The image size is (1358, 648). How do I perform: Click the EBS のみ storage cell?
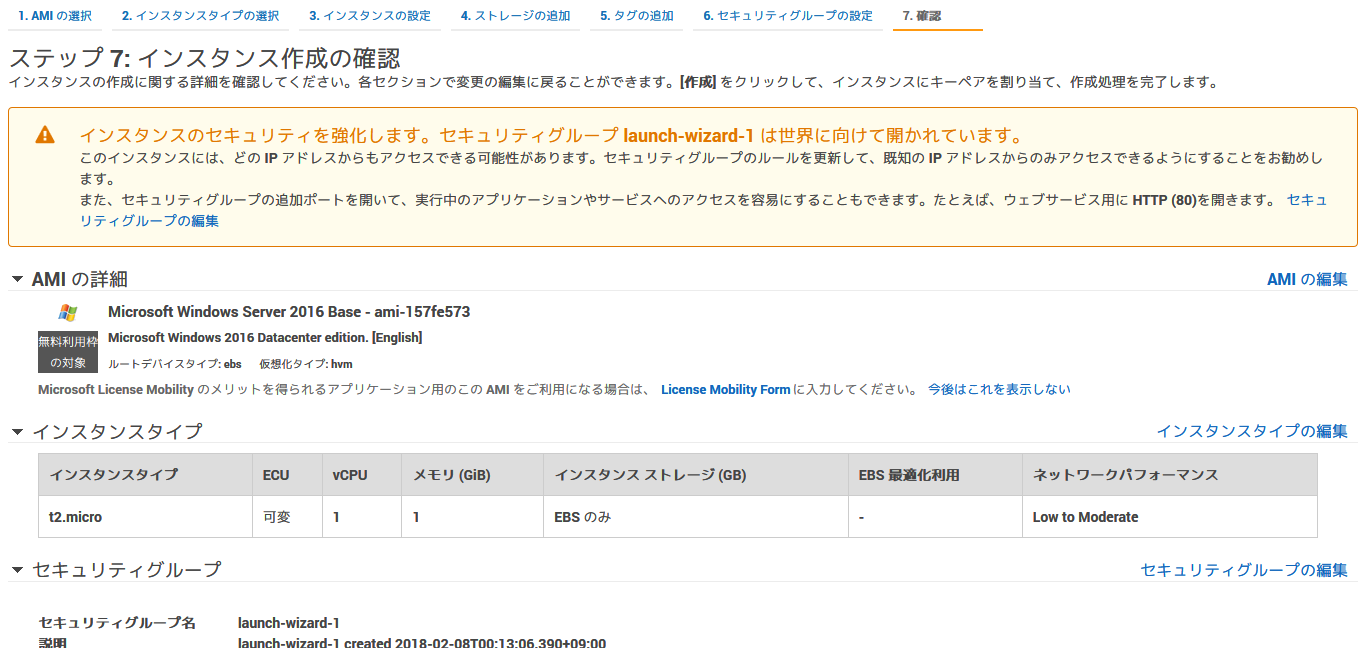tap(695, 517)
